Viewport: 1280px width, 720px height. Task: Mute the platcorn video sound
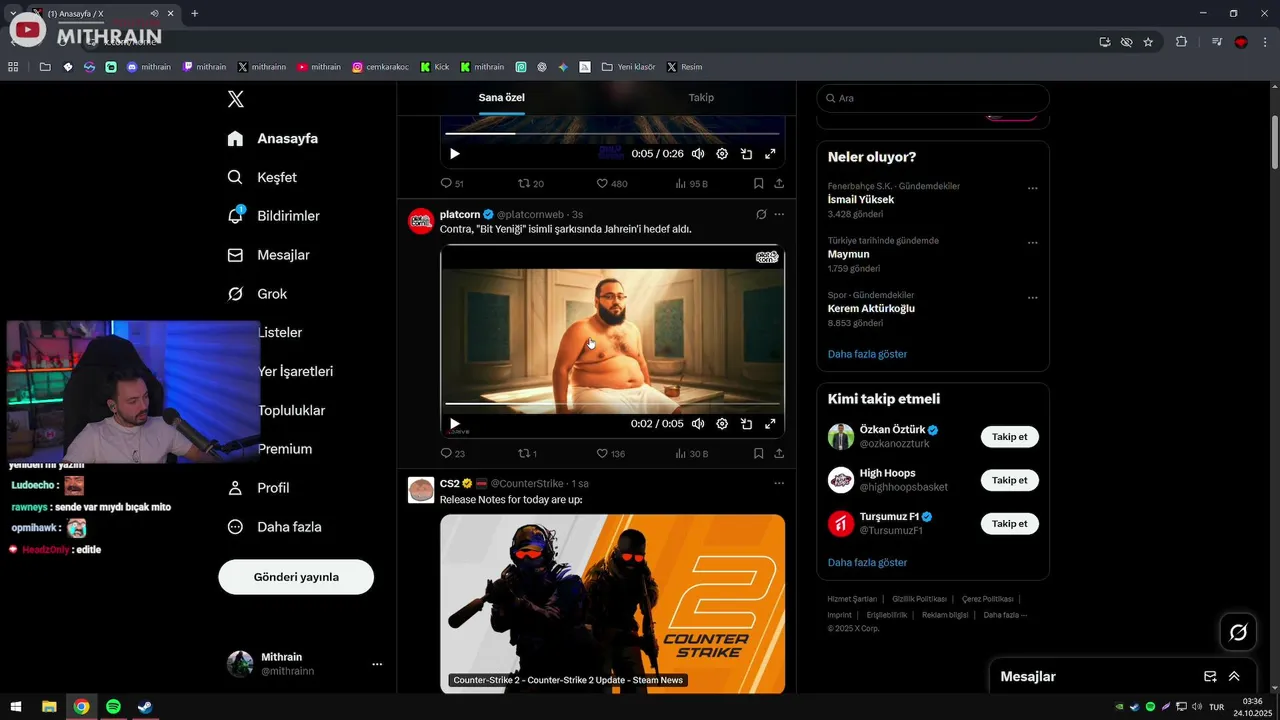point(698,424)
